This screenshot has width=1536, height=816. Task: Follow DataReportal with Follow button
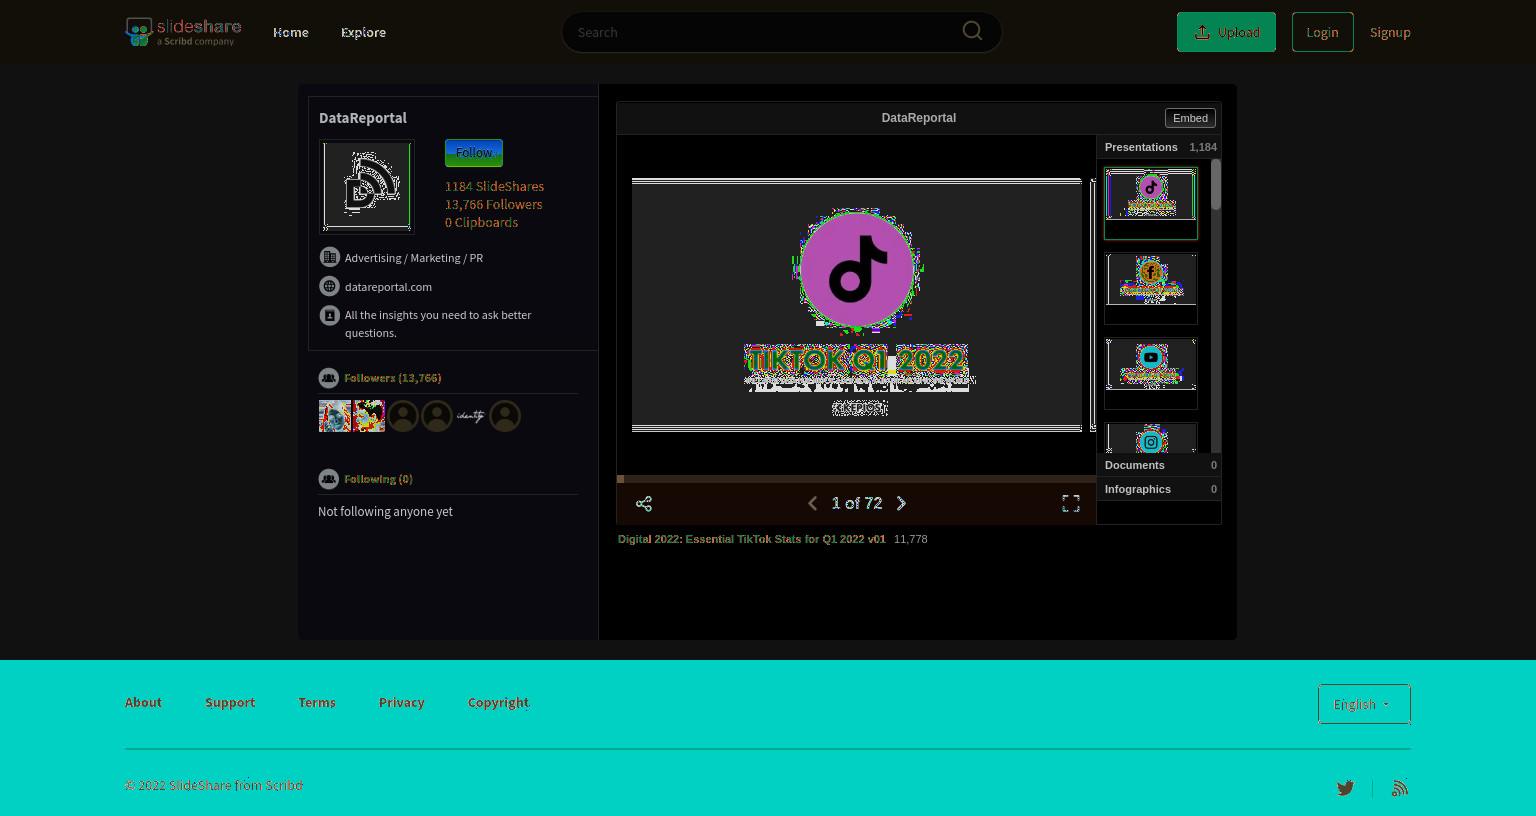474,153
